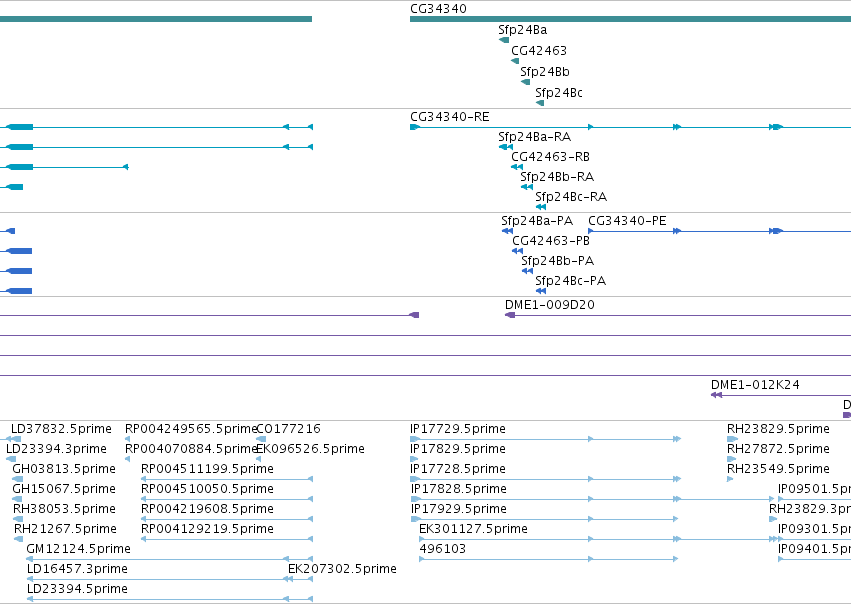Select the RP004129219.5prime EST label

pyautogui.click(x=207, y=530)
